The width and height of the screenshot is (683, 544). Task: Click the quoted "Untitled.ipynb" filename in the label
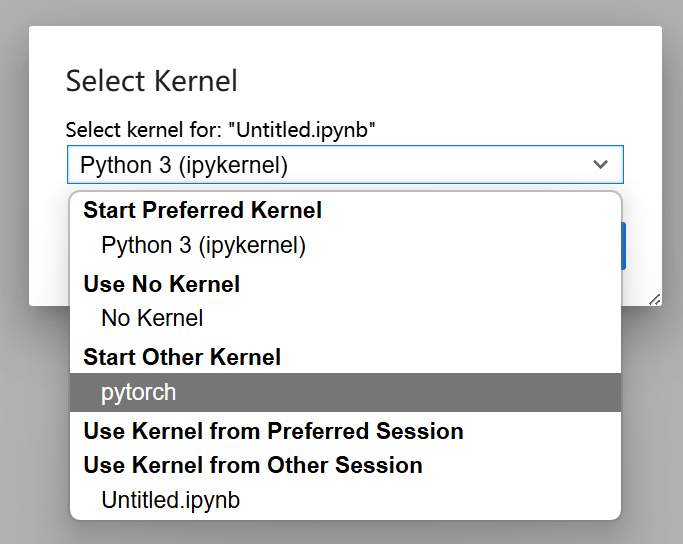click(x=301, y=130)
